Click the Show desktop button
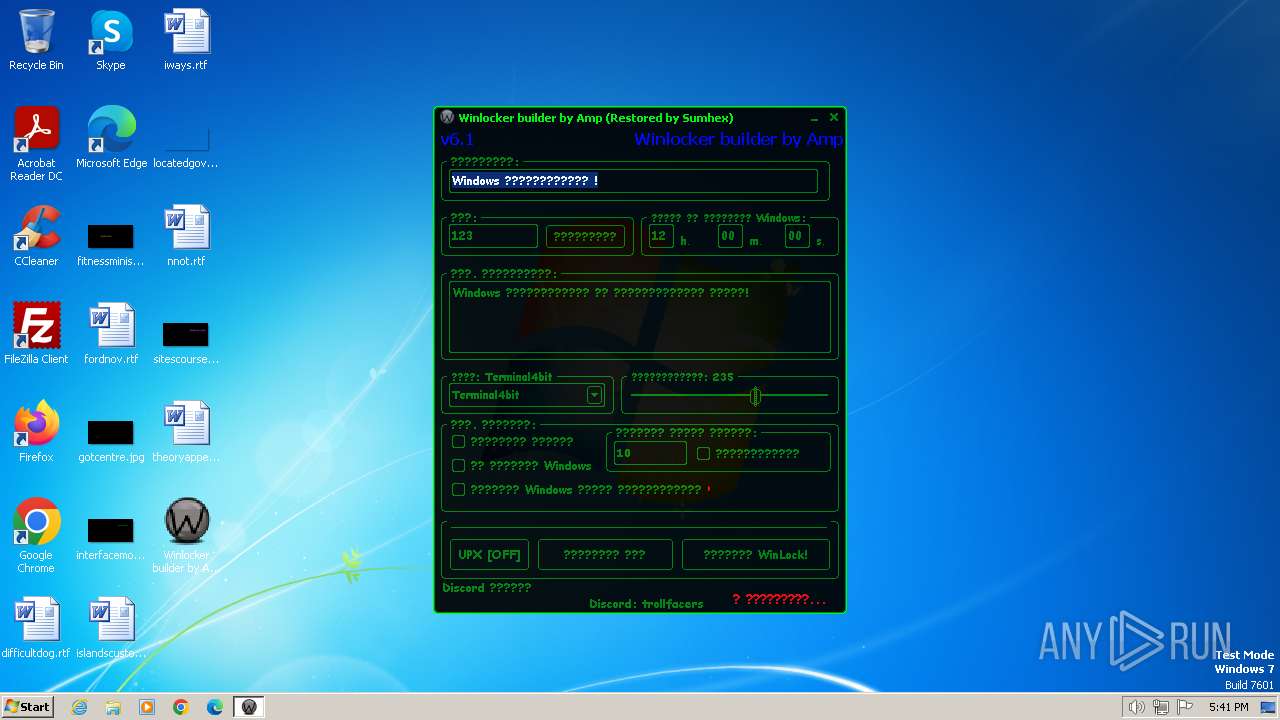The image size is (1280, 720). tap(1268, 707)
